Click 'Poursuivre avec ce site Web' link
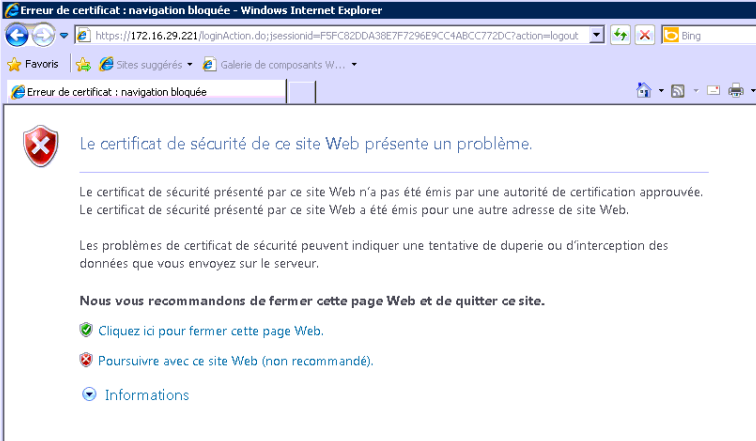756x441 pixels. (x=235, y=360)
